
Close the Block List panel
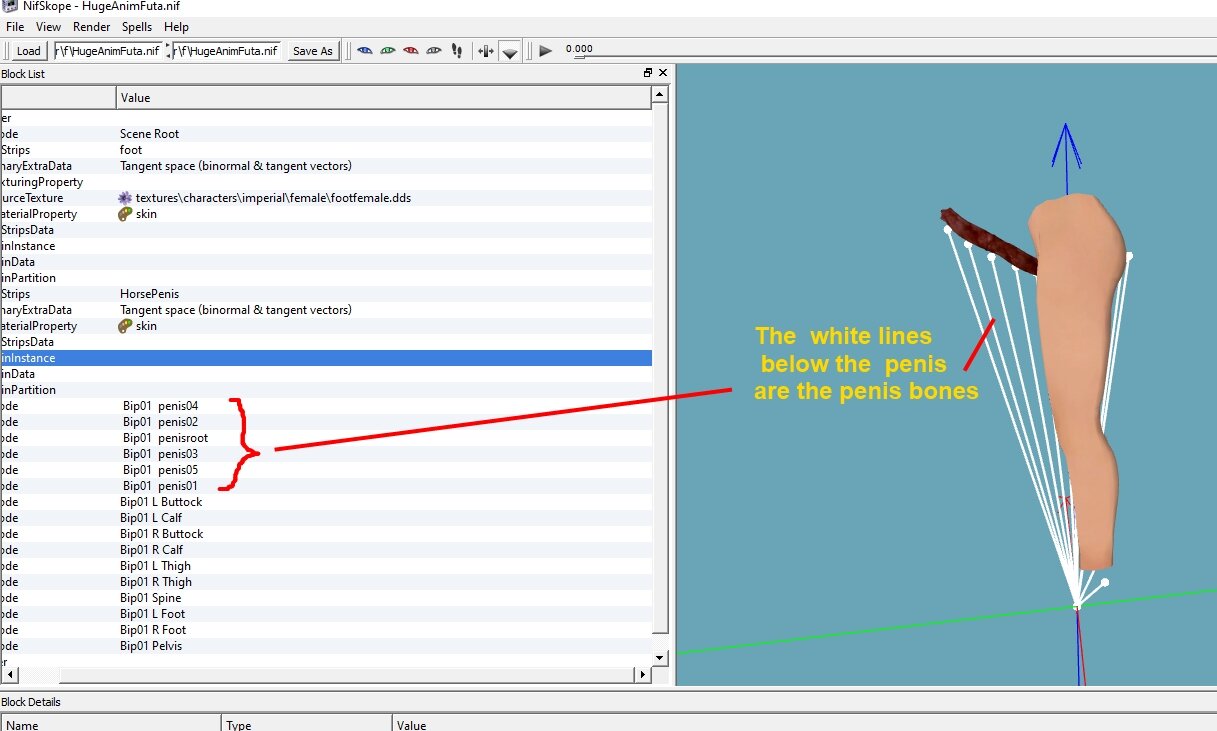(x=663, y=73)
